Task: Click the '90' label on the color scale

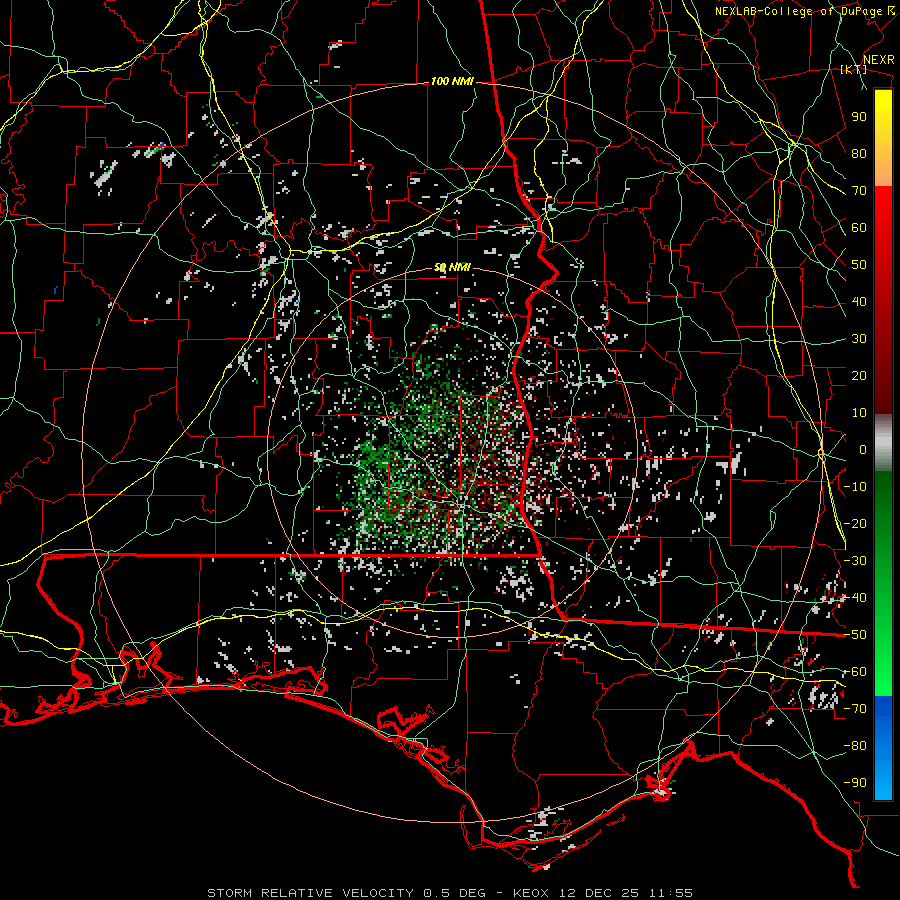Action: (859, 117)
